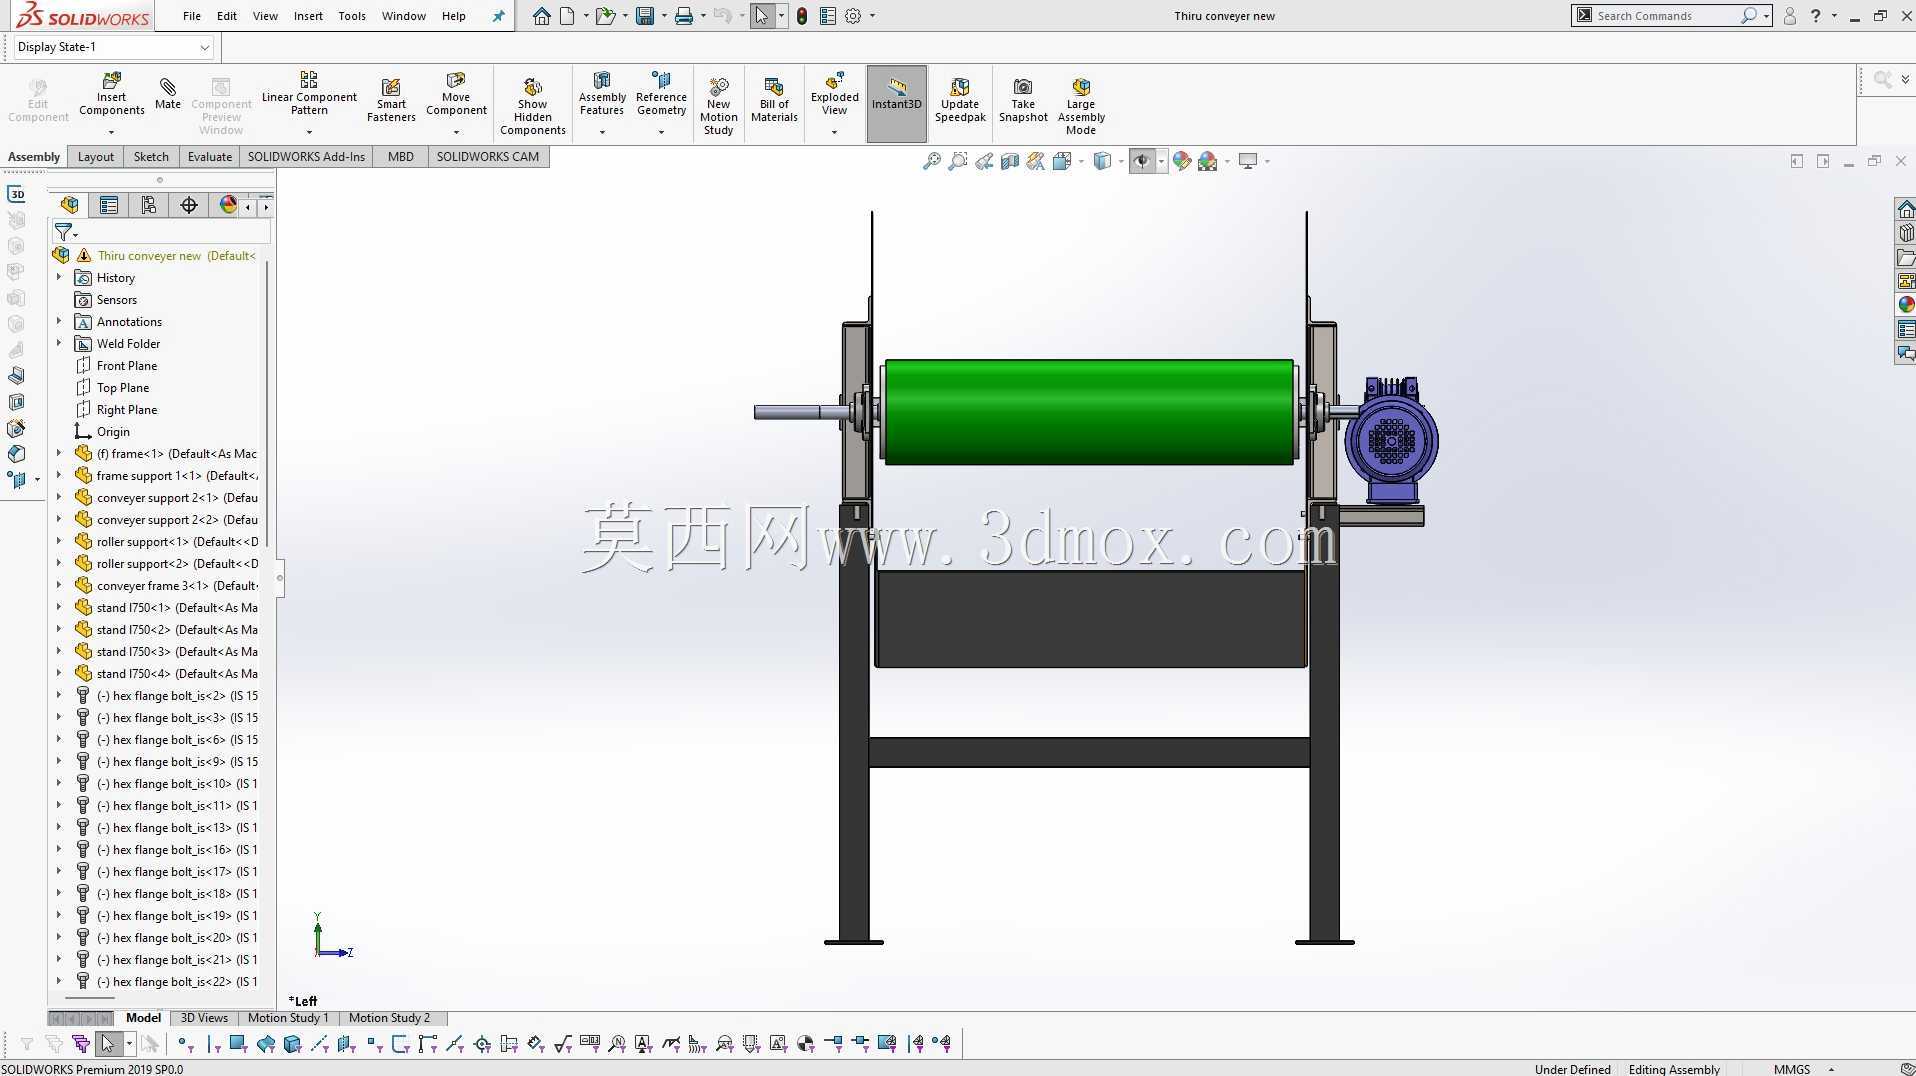Switch to the SOLIDWORKS CAM tab
Viewport: 1916px width, 1076px height.
(x=487, y=156)
